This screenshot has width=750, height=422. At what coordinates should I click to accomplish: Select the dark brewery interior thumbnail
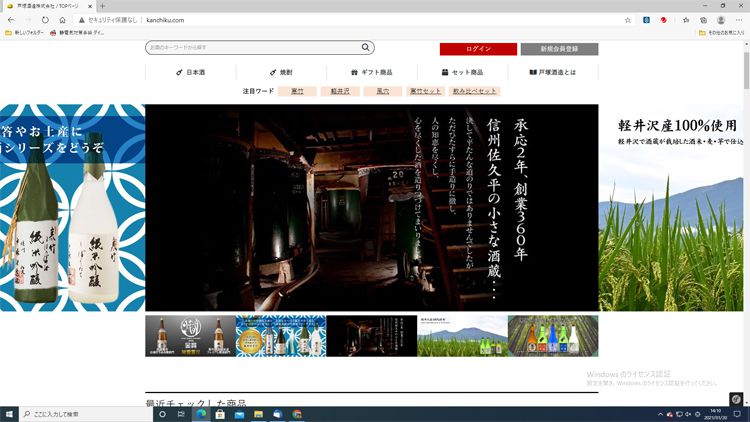372,336
